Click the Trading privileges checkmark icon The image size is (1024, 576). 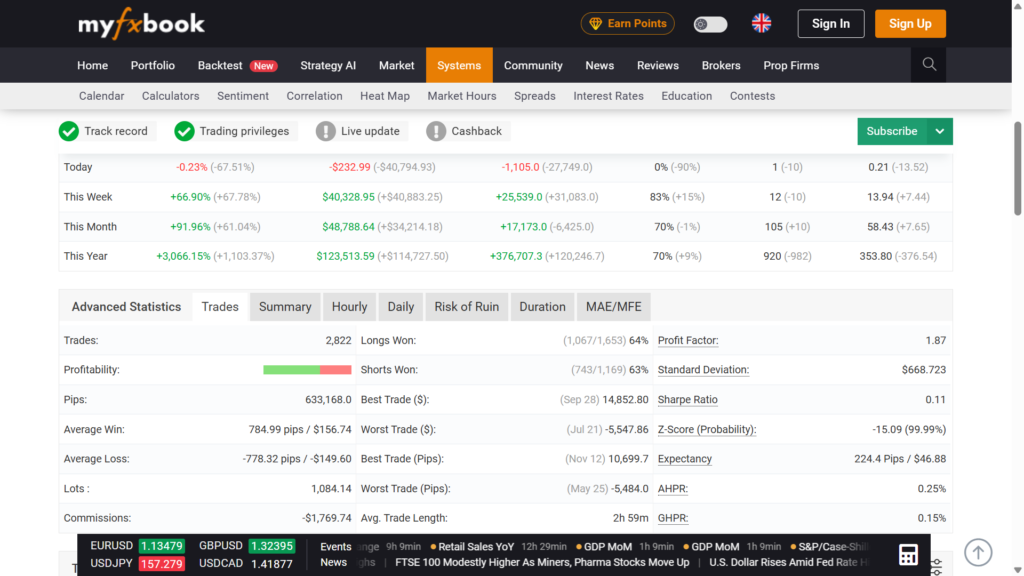(184, 131)
